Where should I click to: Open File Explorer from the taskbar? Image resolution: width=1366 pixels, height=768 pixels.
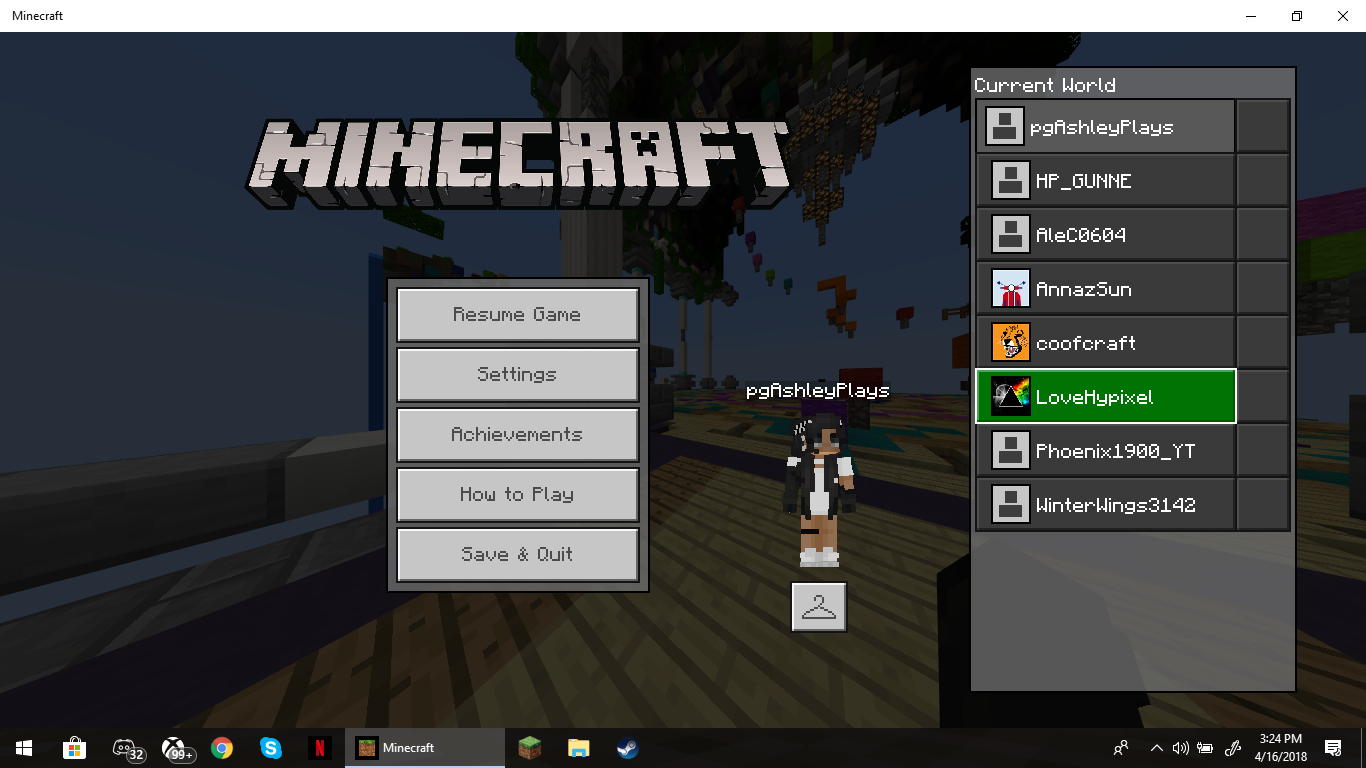578,748
